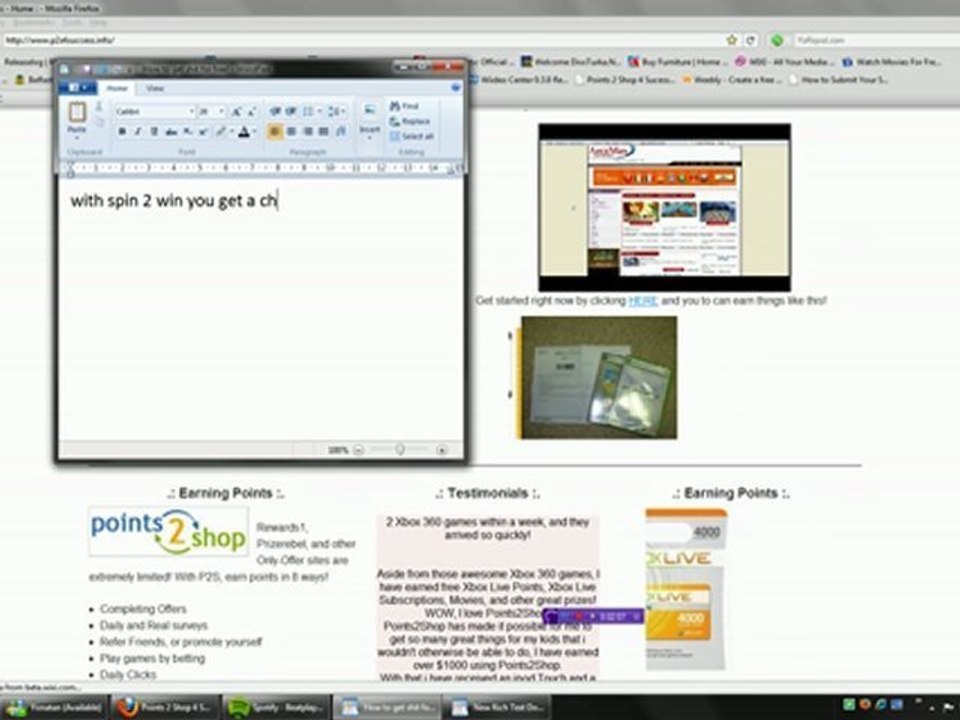This screenshot has width=960, height=720.
Task: Click Find in the Editing group
Action: point(405,107)
